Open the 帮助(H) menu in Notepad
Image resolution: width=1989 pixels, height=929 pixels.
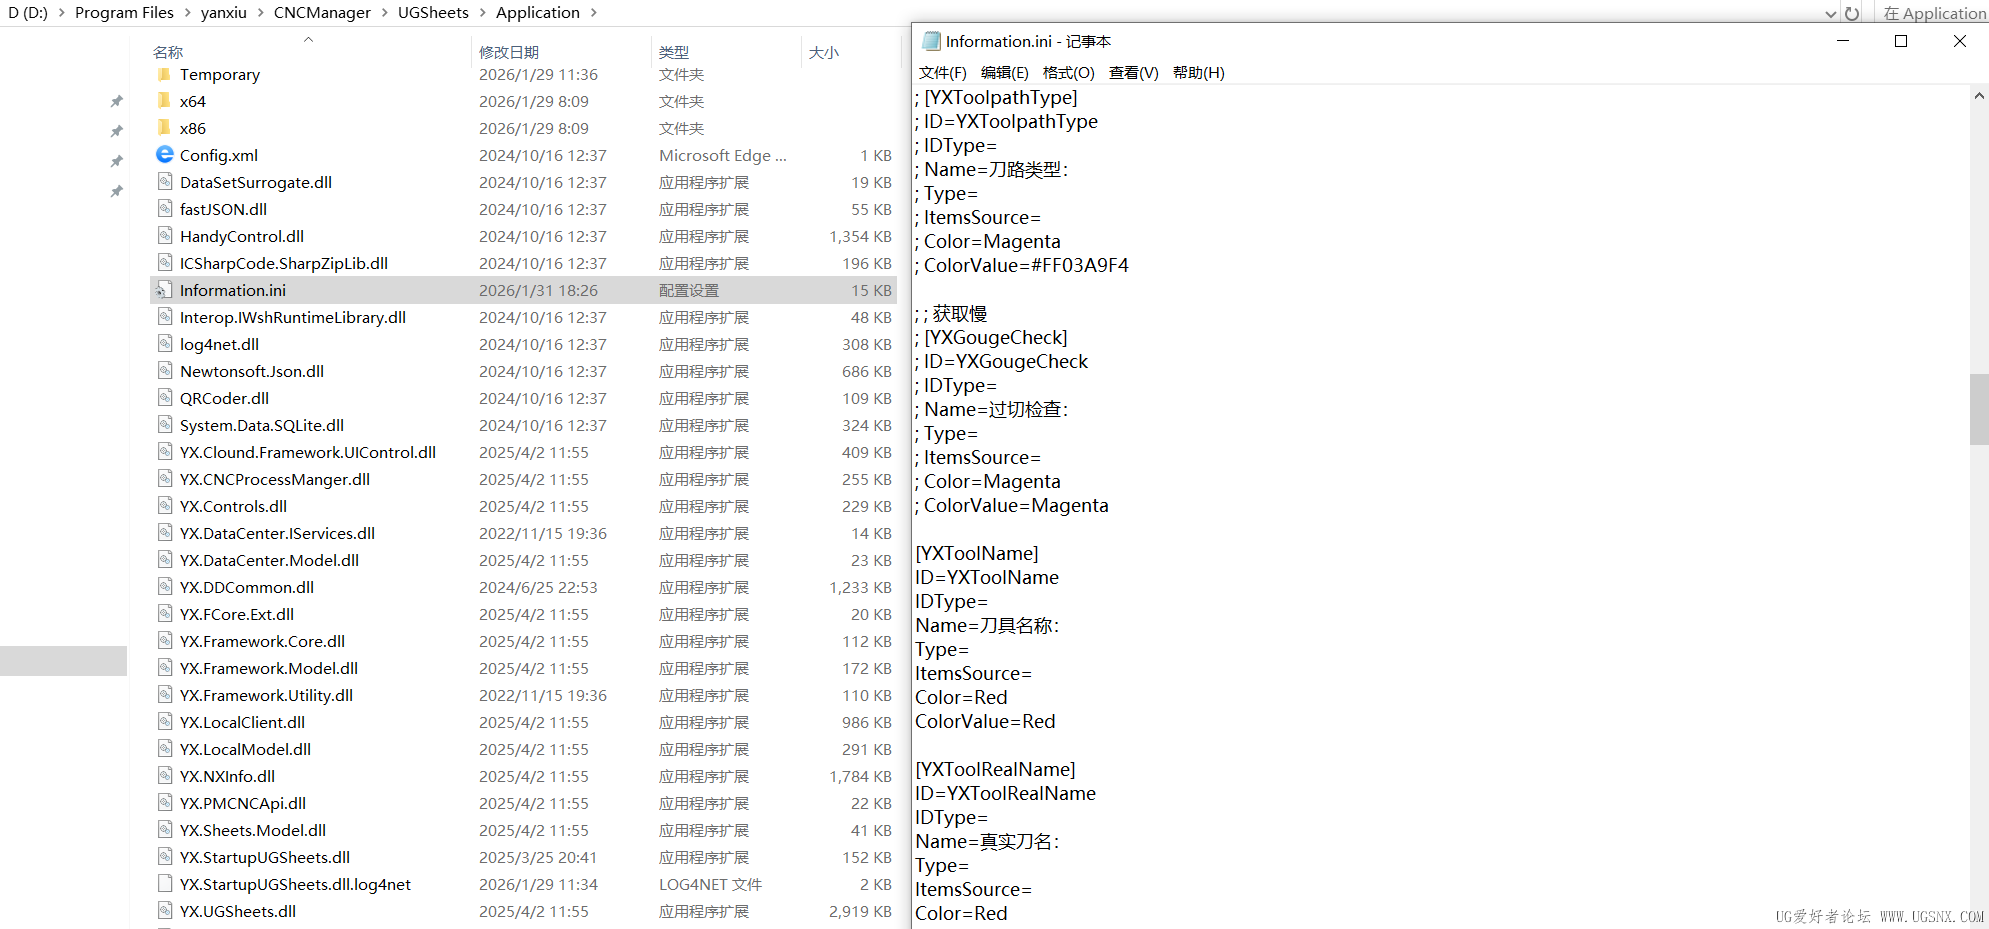tap(1199, 72)
